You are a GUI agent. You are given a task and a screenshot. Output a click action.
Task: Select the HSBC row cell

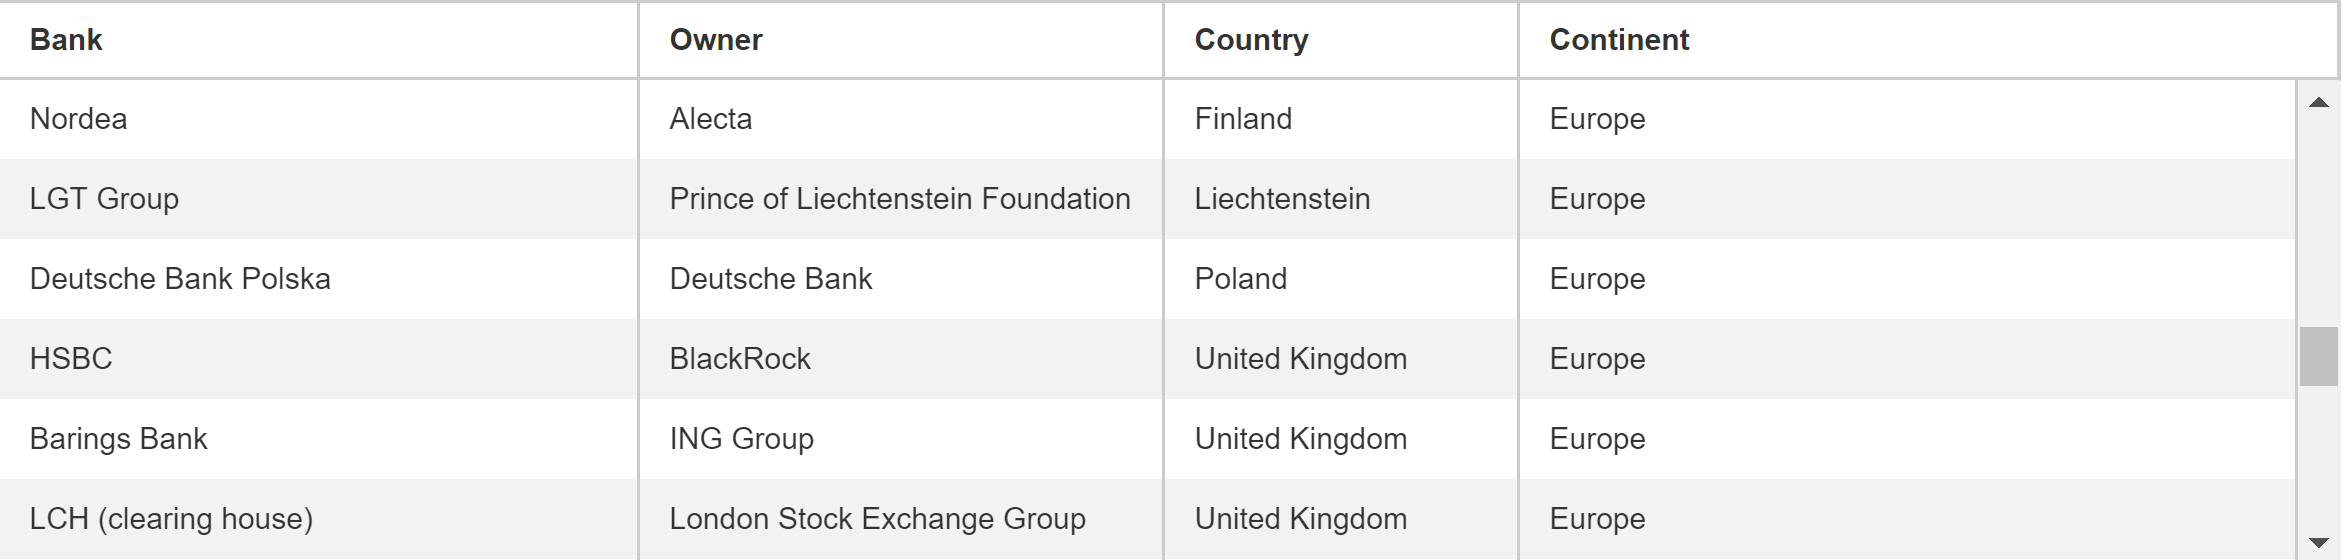319,359
